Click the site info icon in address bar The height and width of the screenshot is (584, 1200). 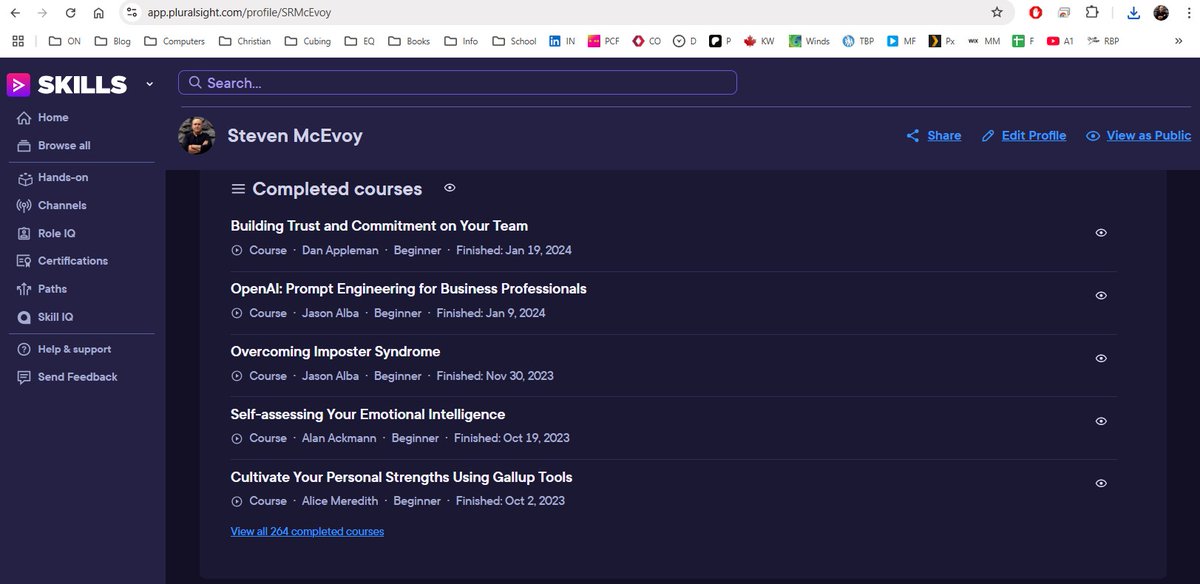click(131, 13)
